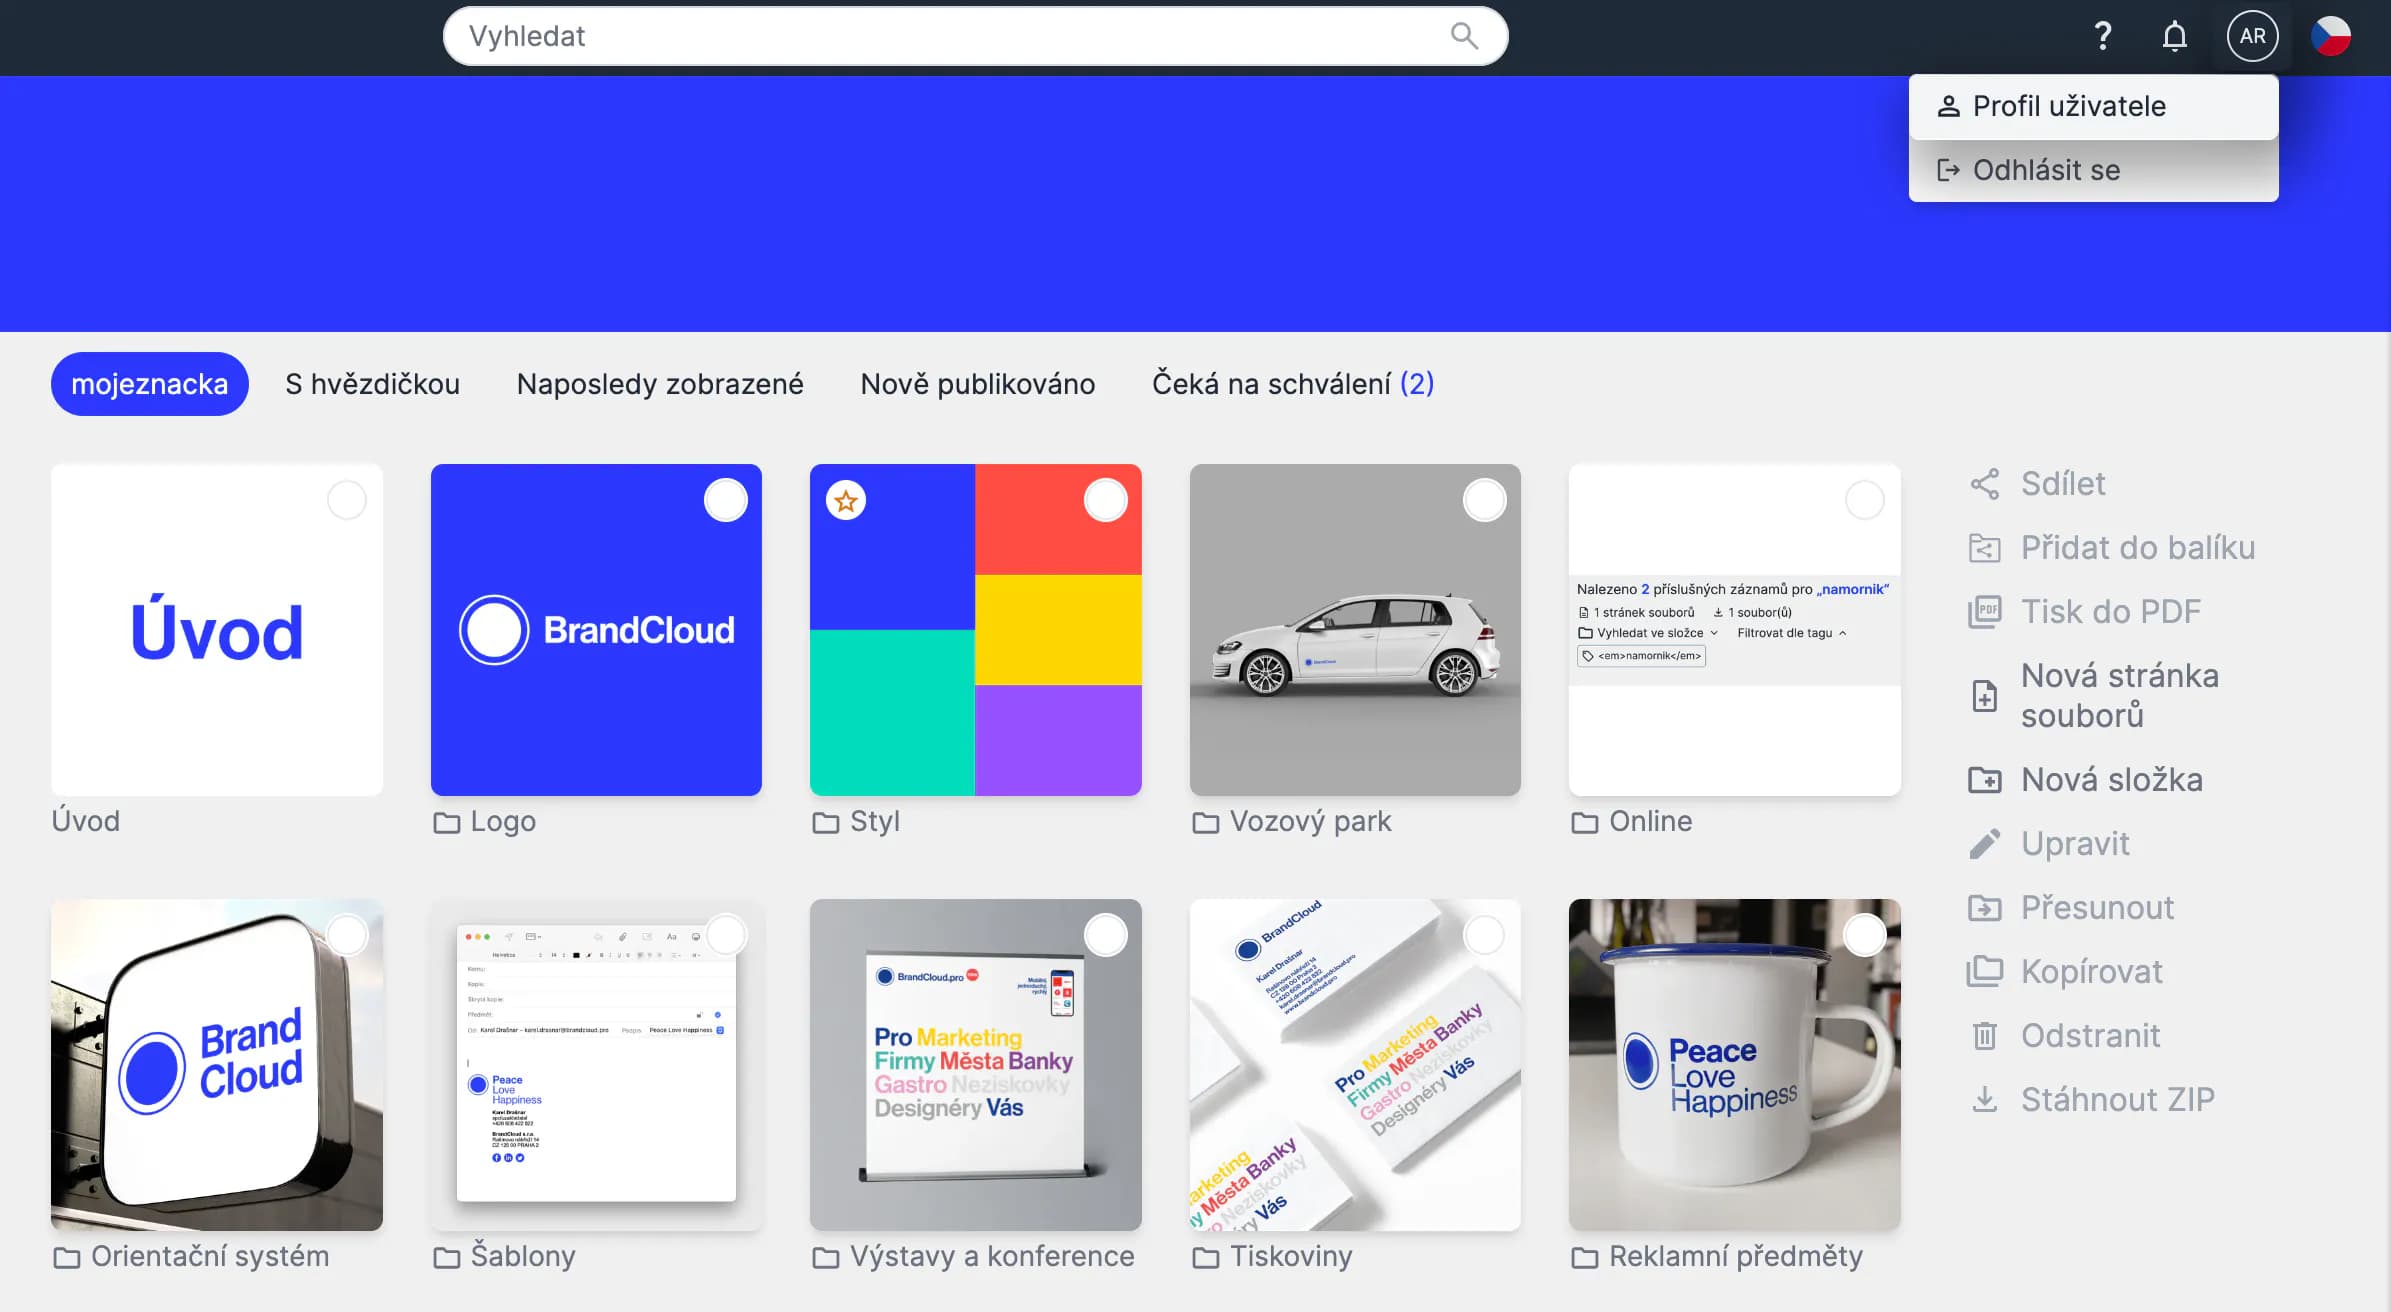Select Reklamní předměty folder checkbox
The width and height of the screenshot is (2391, 1312).
click(x=1864, y=935)
